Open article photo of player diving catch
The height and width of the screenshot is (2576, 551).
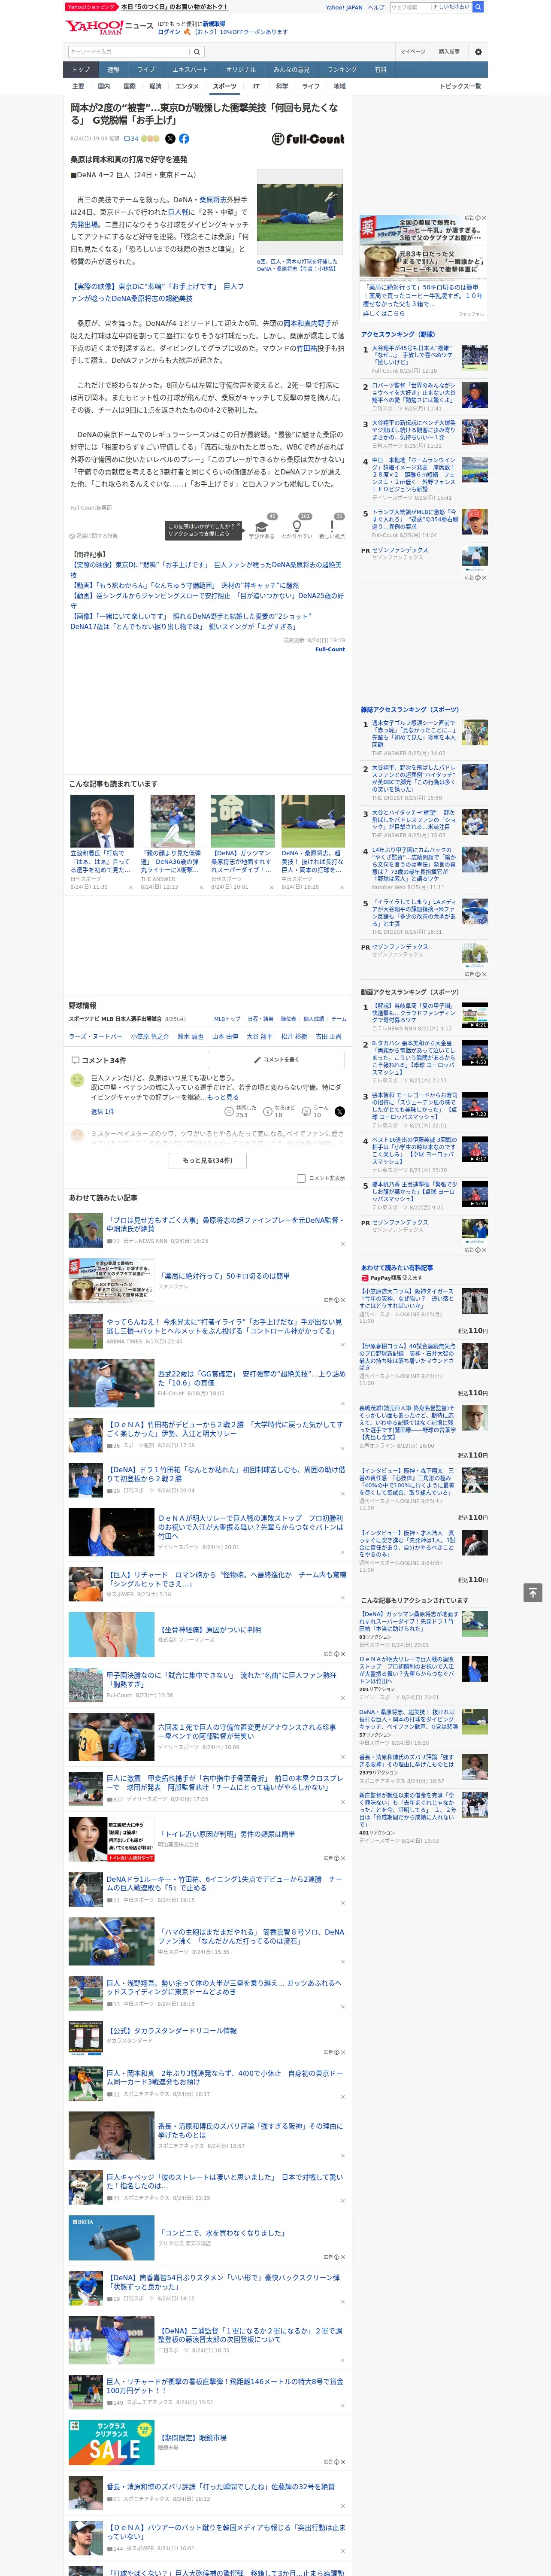tap(300, 212)
